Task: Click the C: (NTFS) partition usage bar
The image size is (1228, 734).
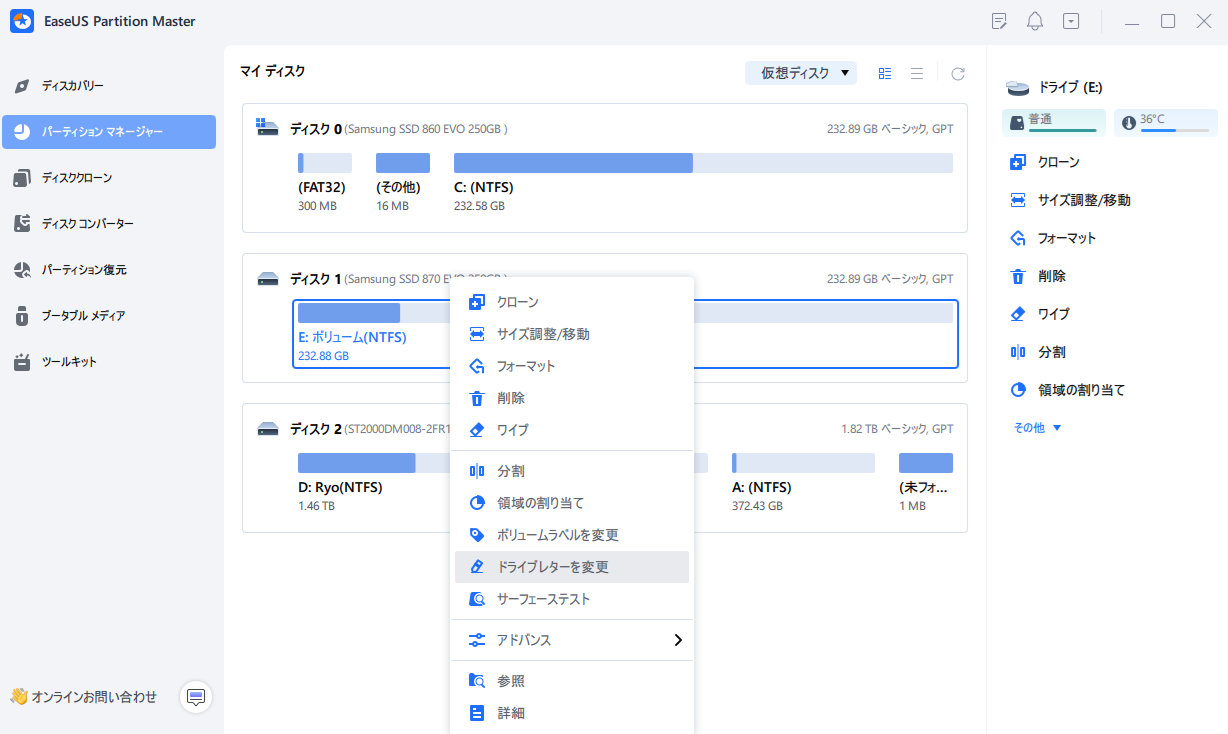Action: click(702, 163)
